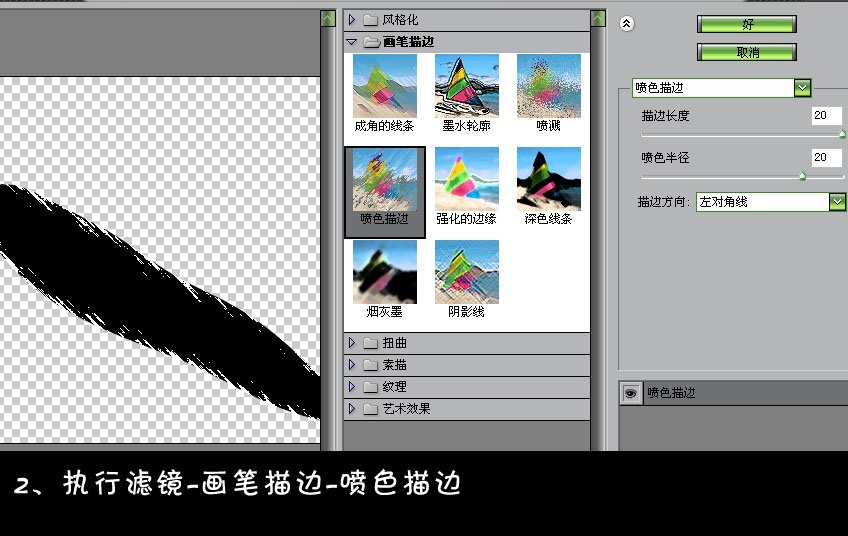Collapse the 画笔描边 filter folder

click(352, 42)
